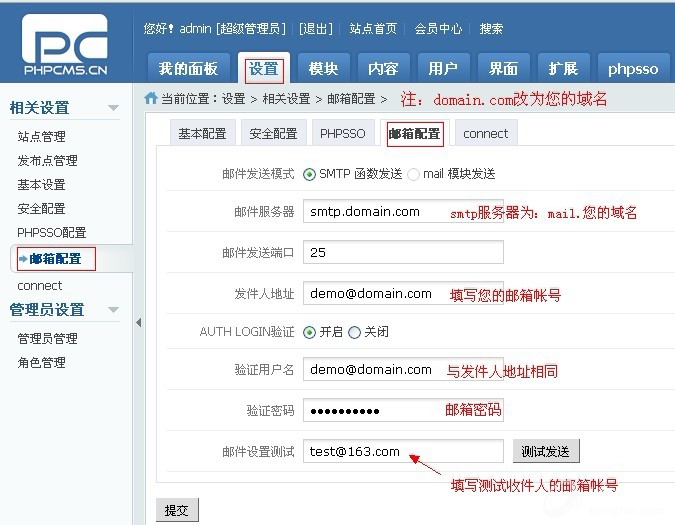Click the 退出 logout link

point(315,29)
